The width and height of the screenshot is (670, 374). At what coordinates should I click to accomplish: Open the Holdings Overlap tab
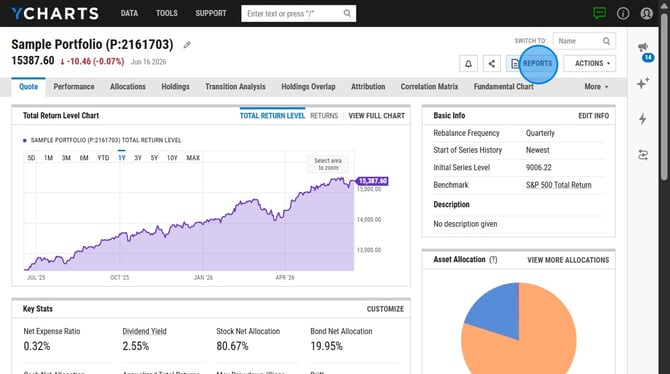point(308,87)
